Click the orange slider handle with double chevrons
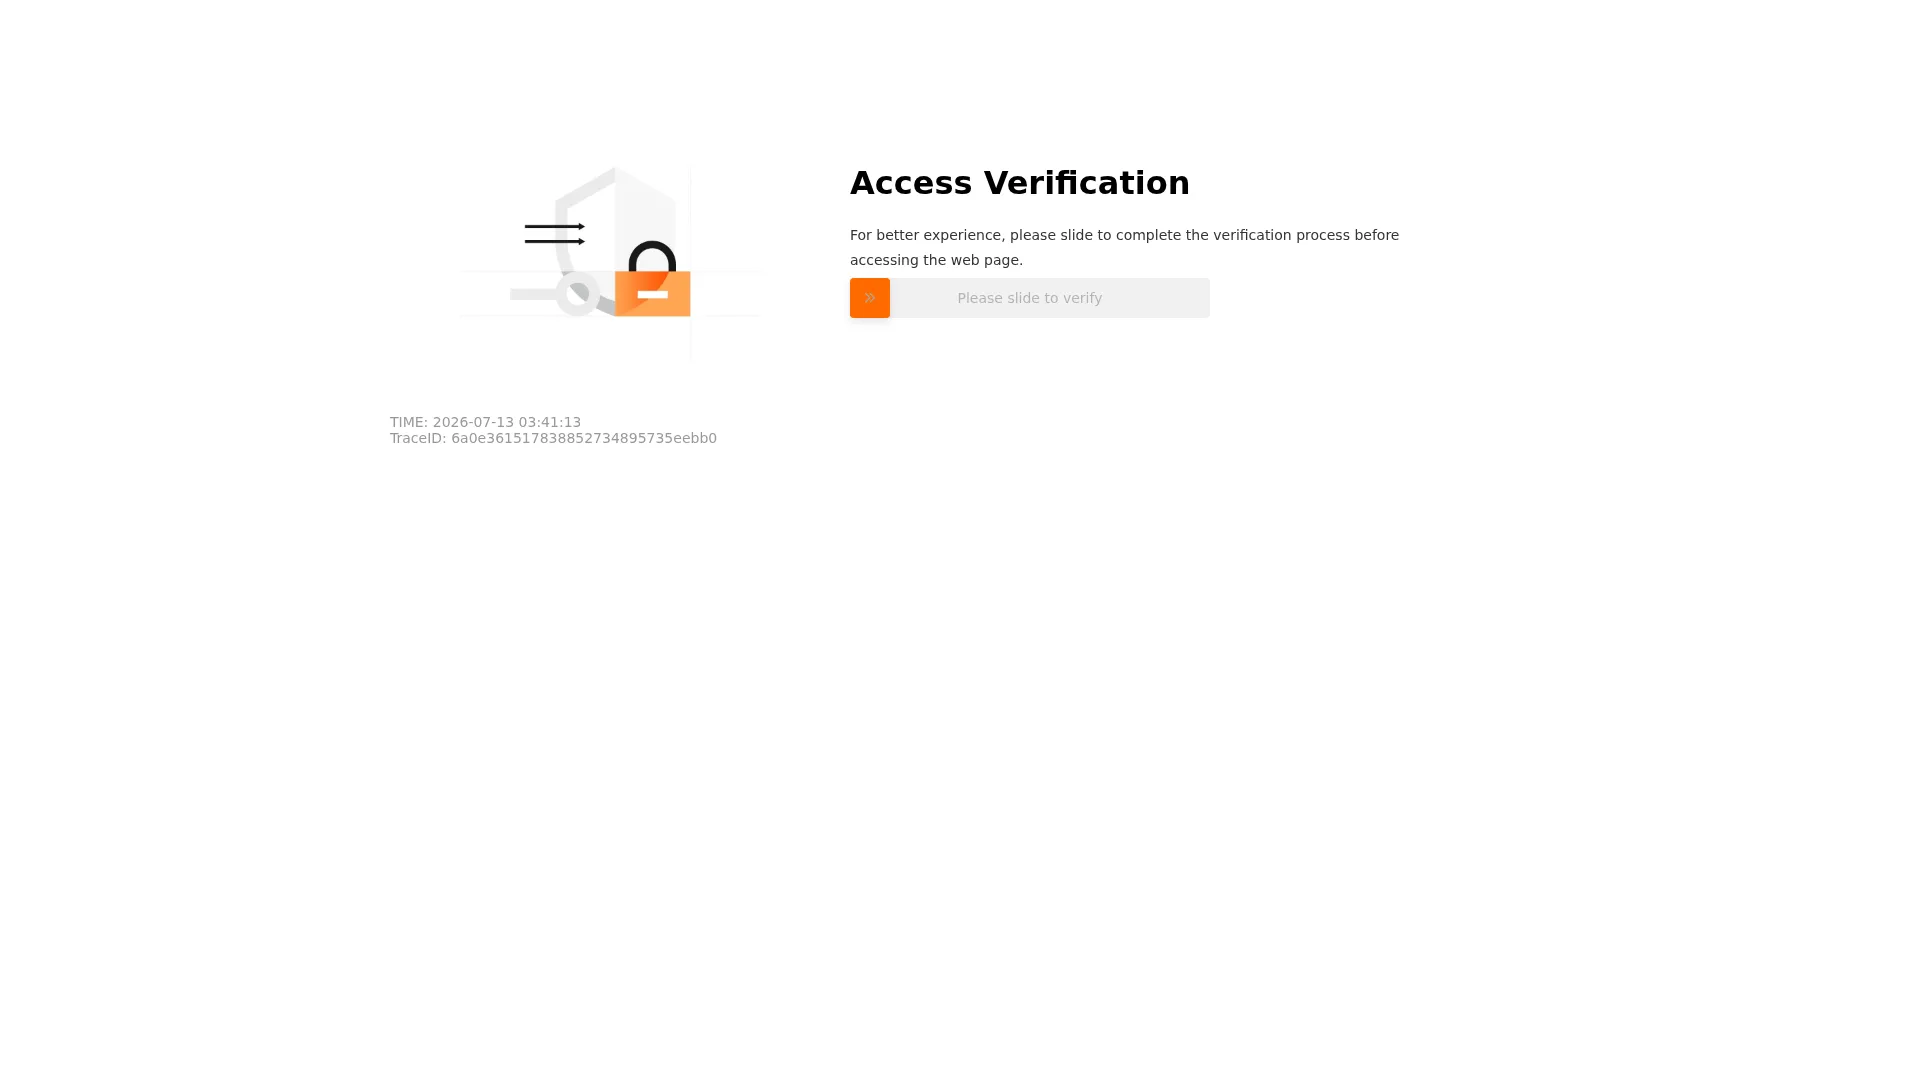This screenshot has height=1080, width=1920. 870,298
